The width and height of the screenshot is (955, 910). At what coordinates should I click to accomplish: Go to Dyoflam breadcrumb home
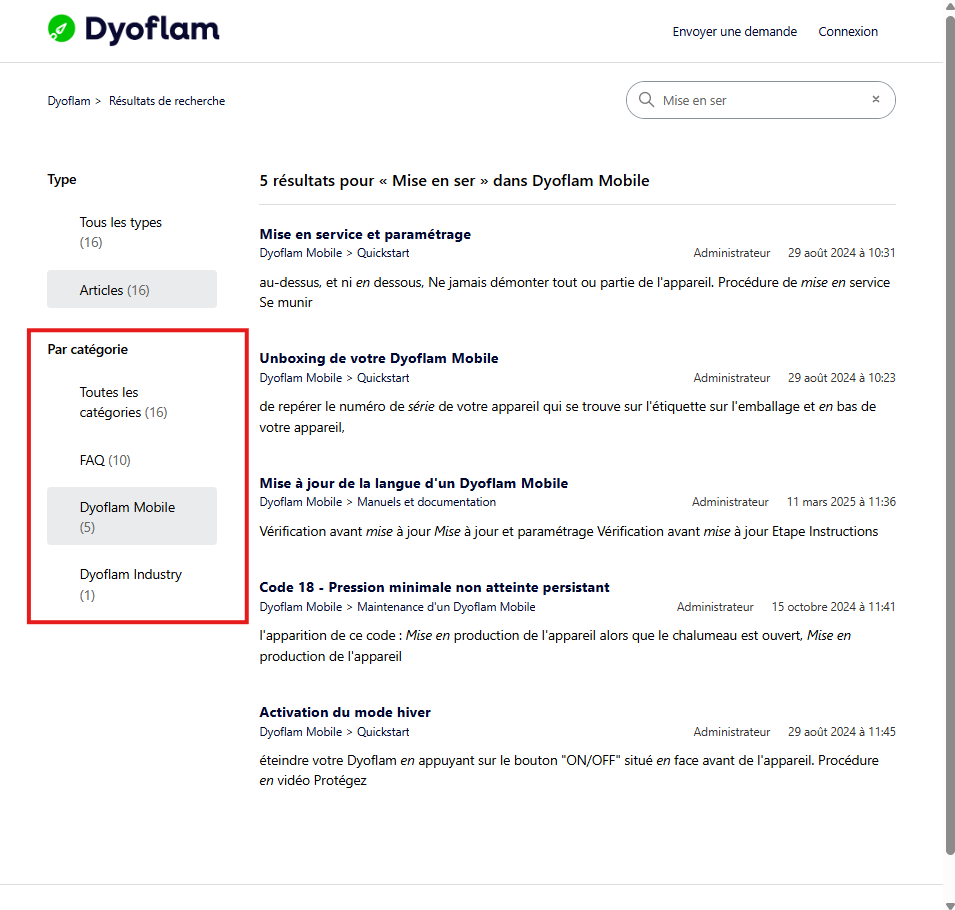pyautogui.click(x=69, y=101)
